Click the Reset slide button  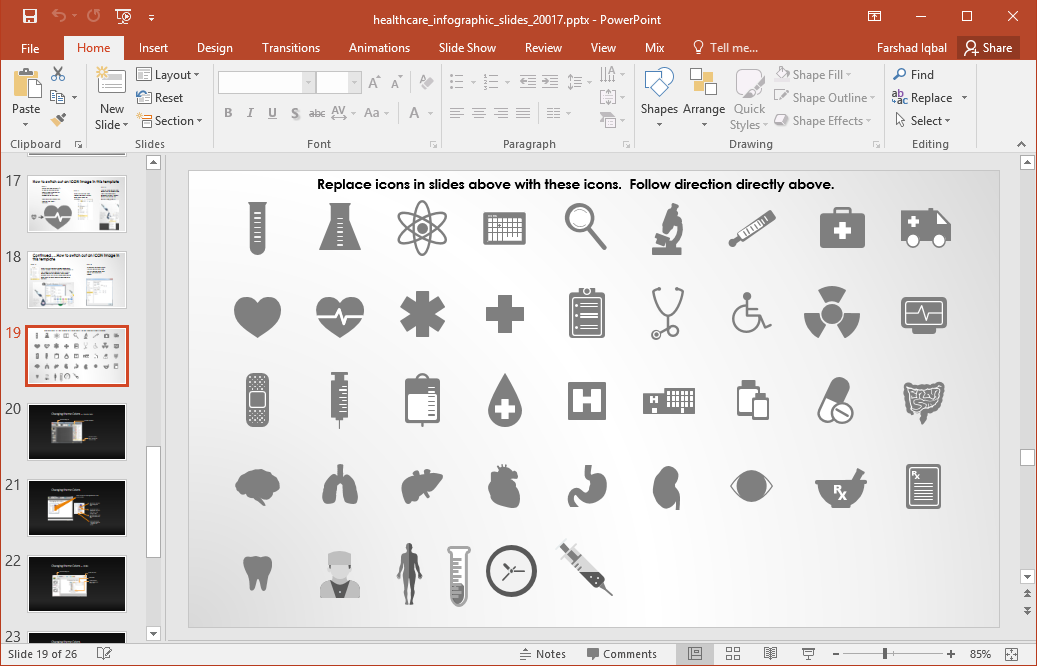tap(160, 98)
